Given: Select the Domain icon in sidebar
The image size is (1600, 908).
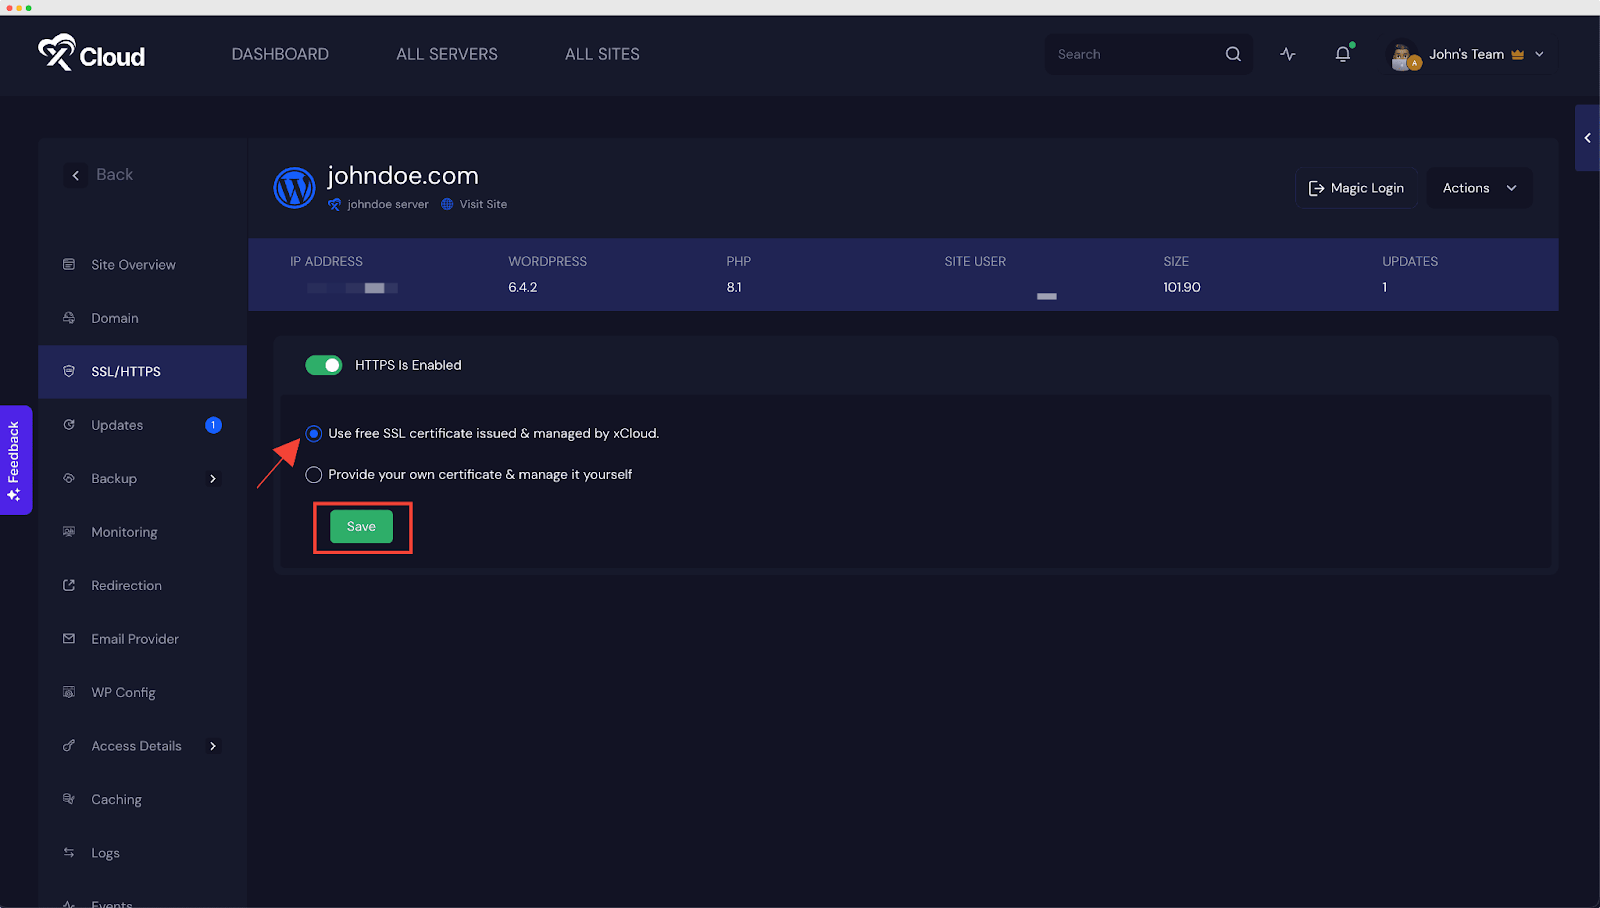Looking at the screenshot, I should [x=68, y=317].
